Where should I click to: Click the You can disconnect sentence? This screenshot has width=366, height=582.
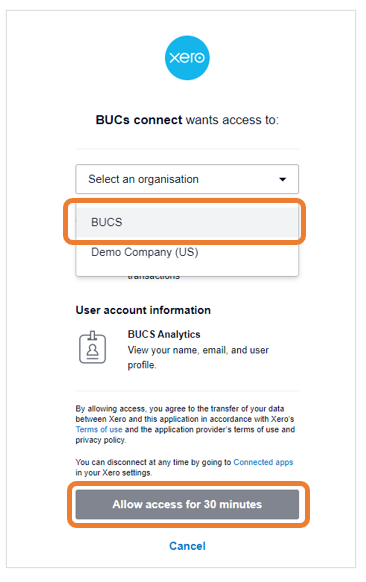click(184, 467)
